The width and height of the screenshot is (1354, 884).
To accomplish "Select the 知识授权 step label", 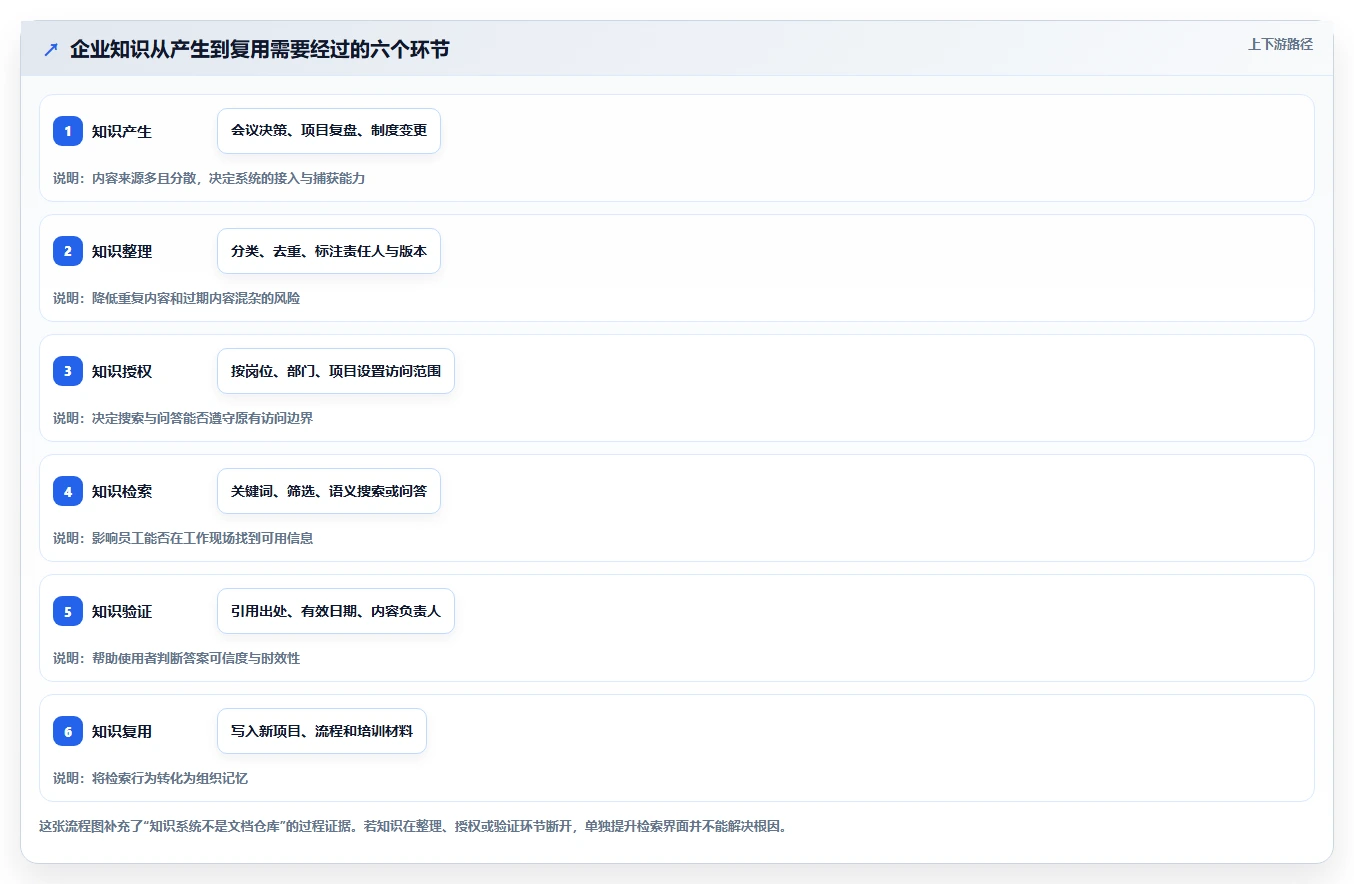I will [x=122, y=371].
